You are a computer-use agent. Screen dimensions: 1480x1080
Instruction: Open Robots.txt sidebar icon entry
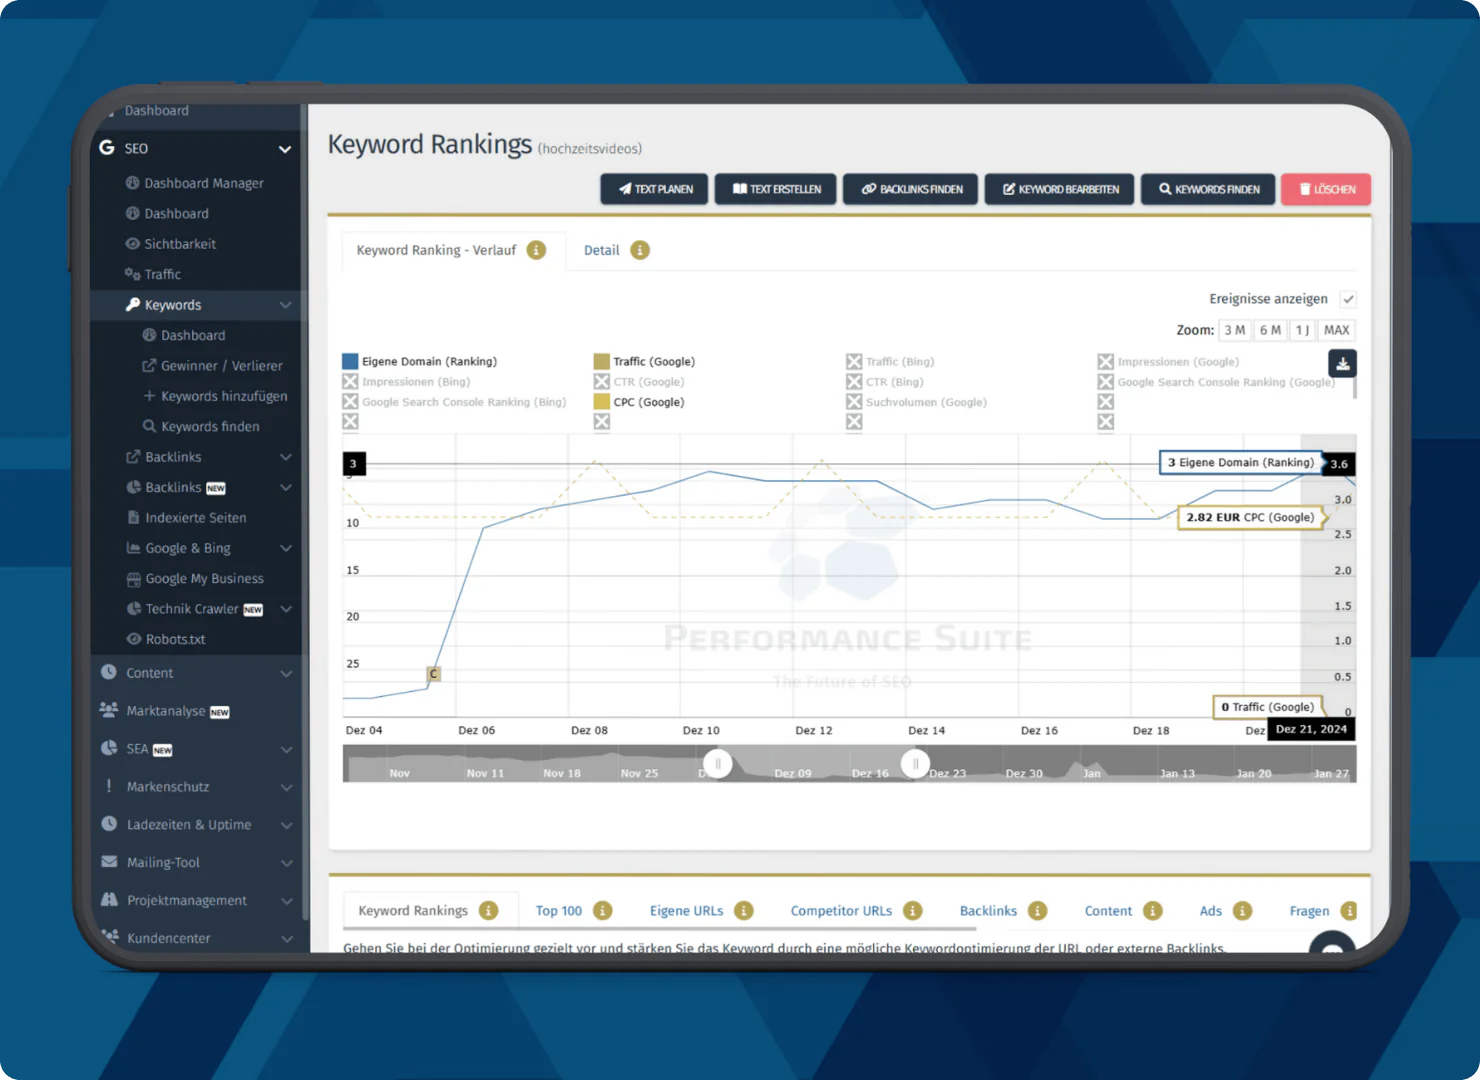coord(133,639)
